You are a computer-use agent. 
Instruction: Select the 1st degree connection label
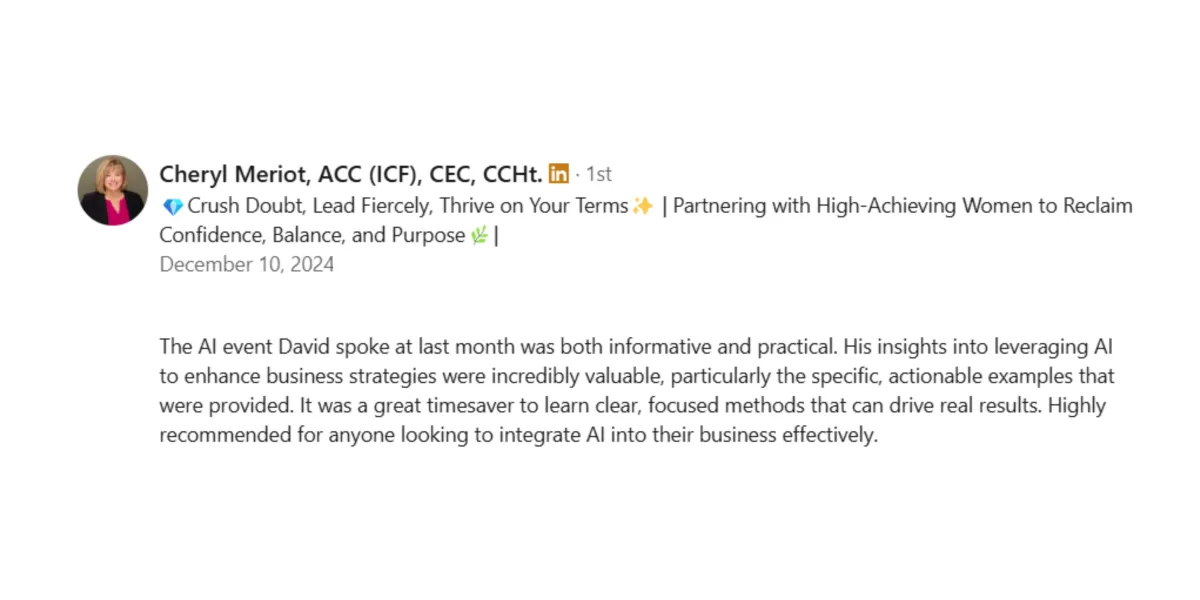point(599,174)
